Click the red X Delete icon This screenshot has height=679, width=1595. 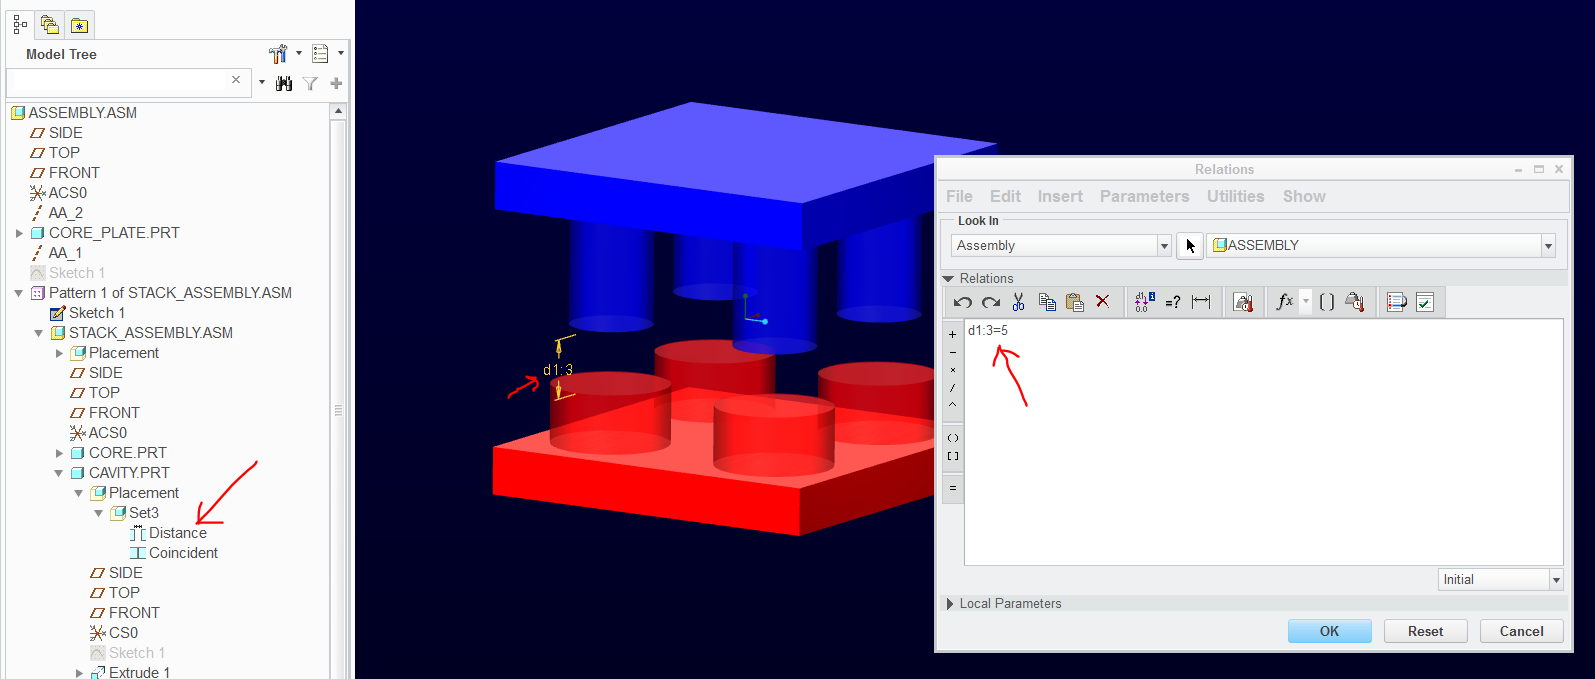tap(1102, 302)
